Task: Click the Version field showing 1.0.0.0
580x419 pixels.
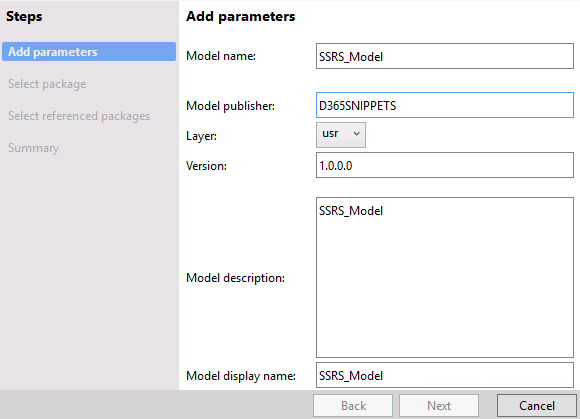Action: [x=445, y=165]
